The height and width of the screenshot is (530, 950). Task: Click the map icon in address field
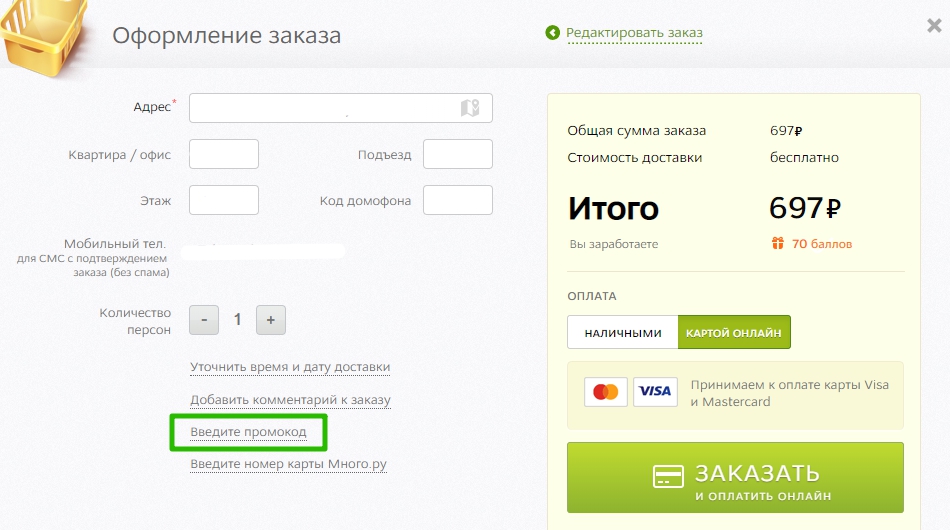pos(470,108)
